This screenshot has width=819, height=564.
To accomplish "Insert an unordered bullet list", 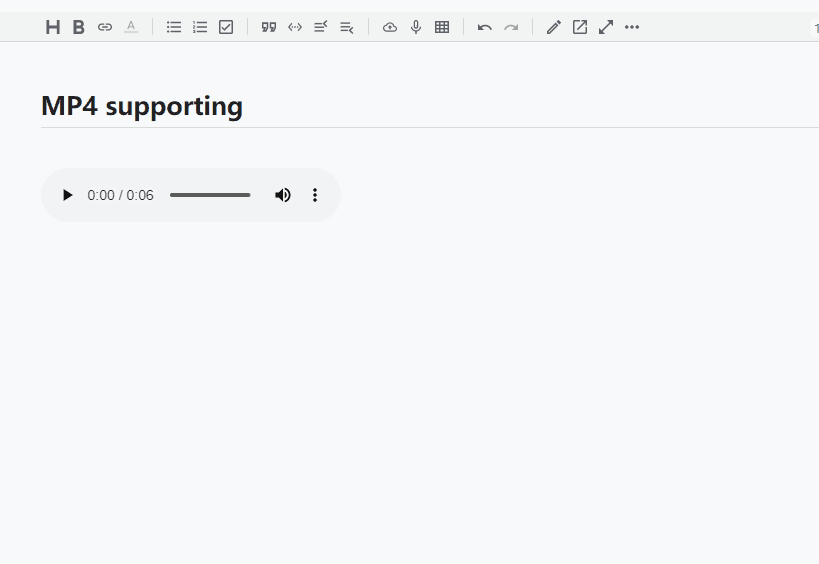I will (174, 27).
